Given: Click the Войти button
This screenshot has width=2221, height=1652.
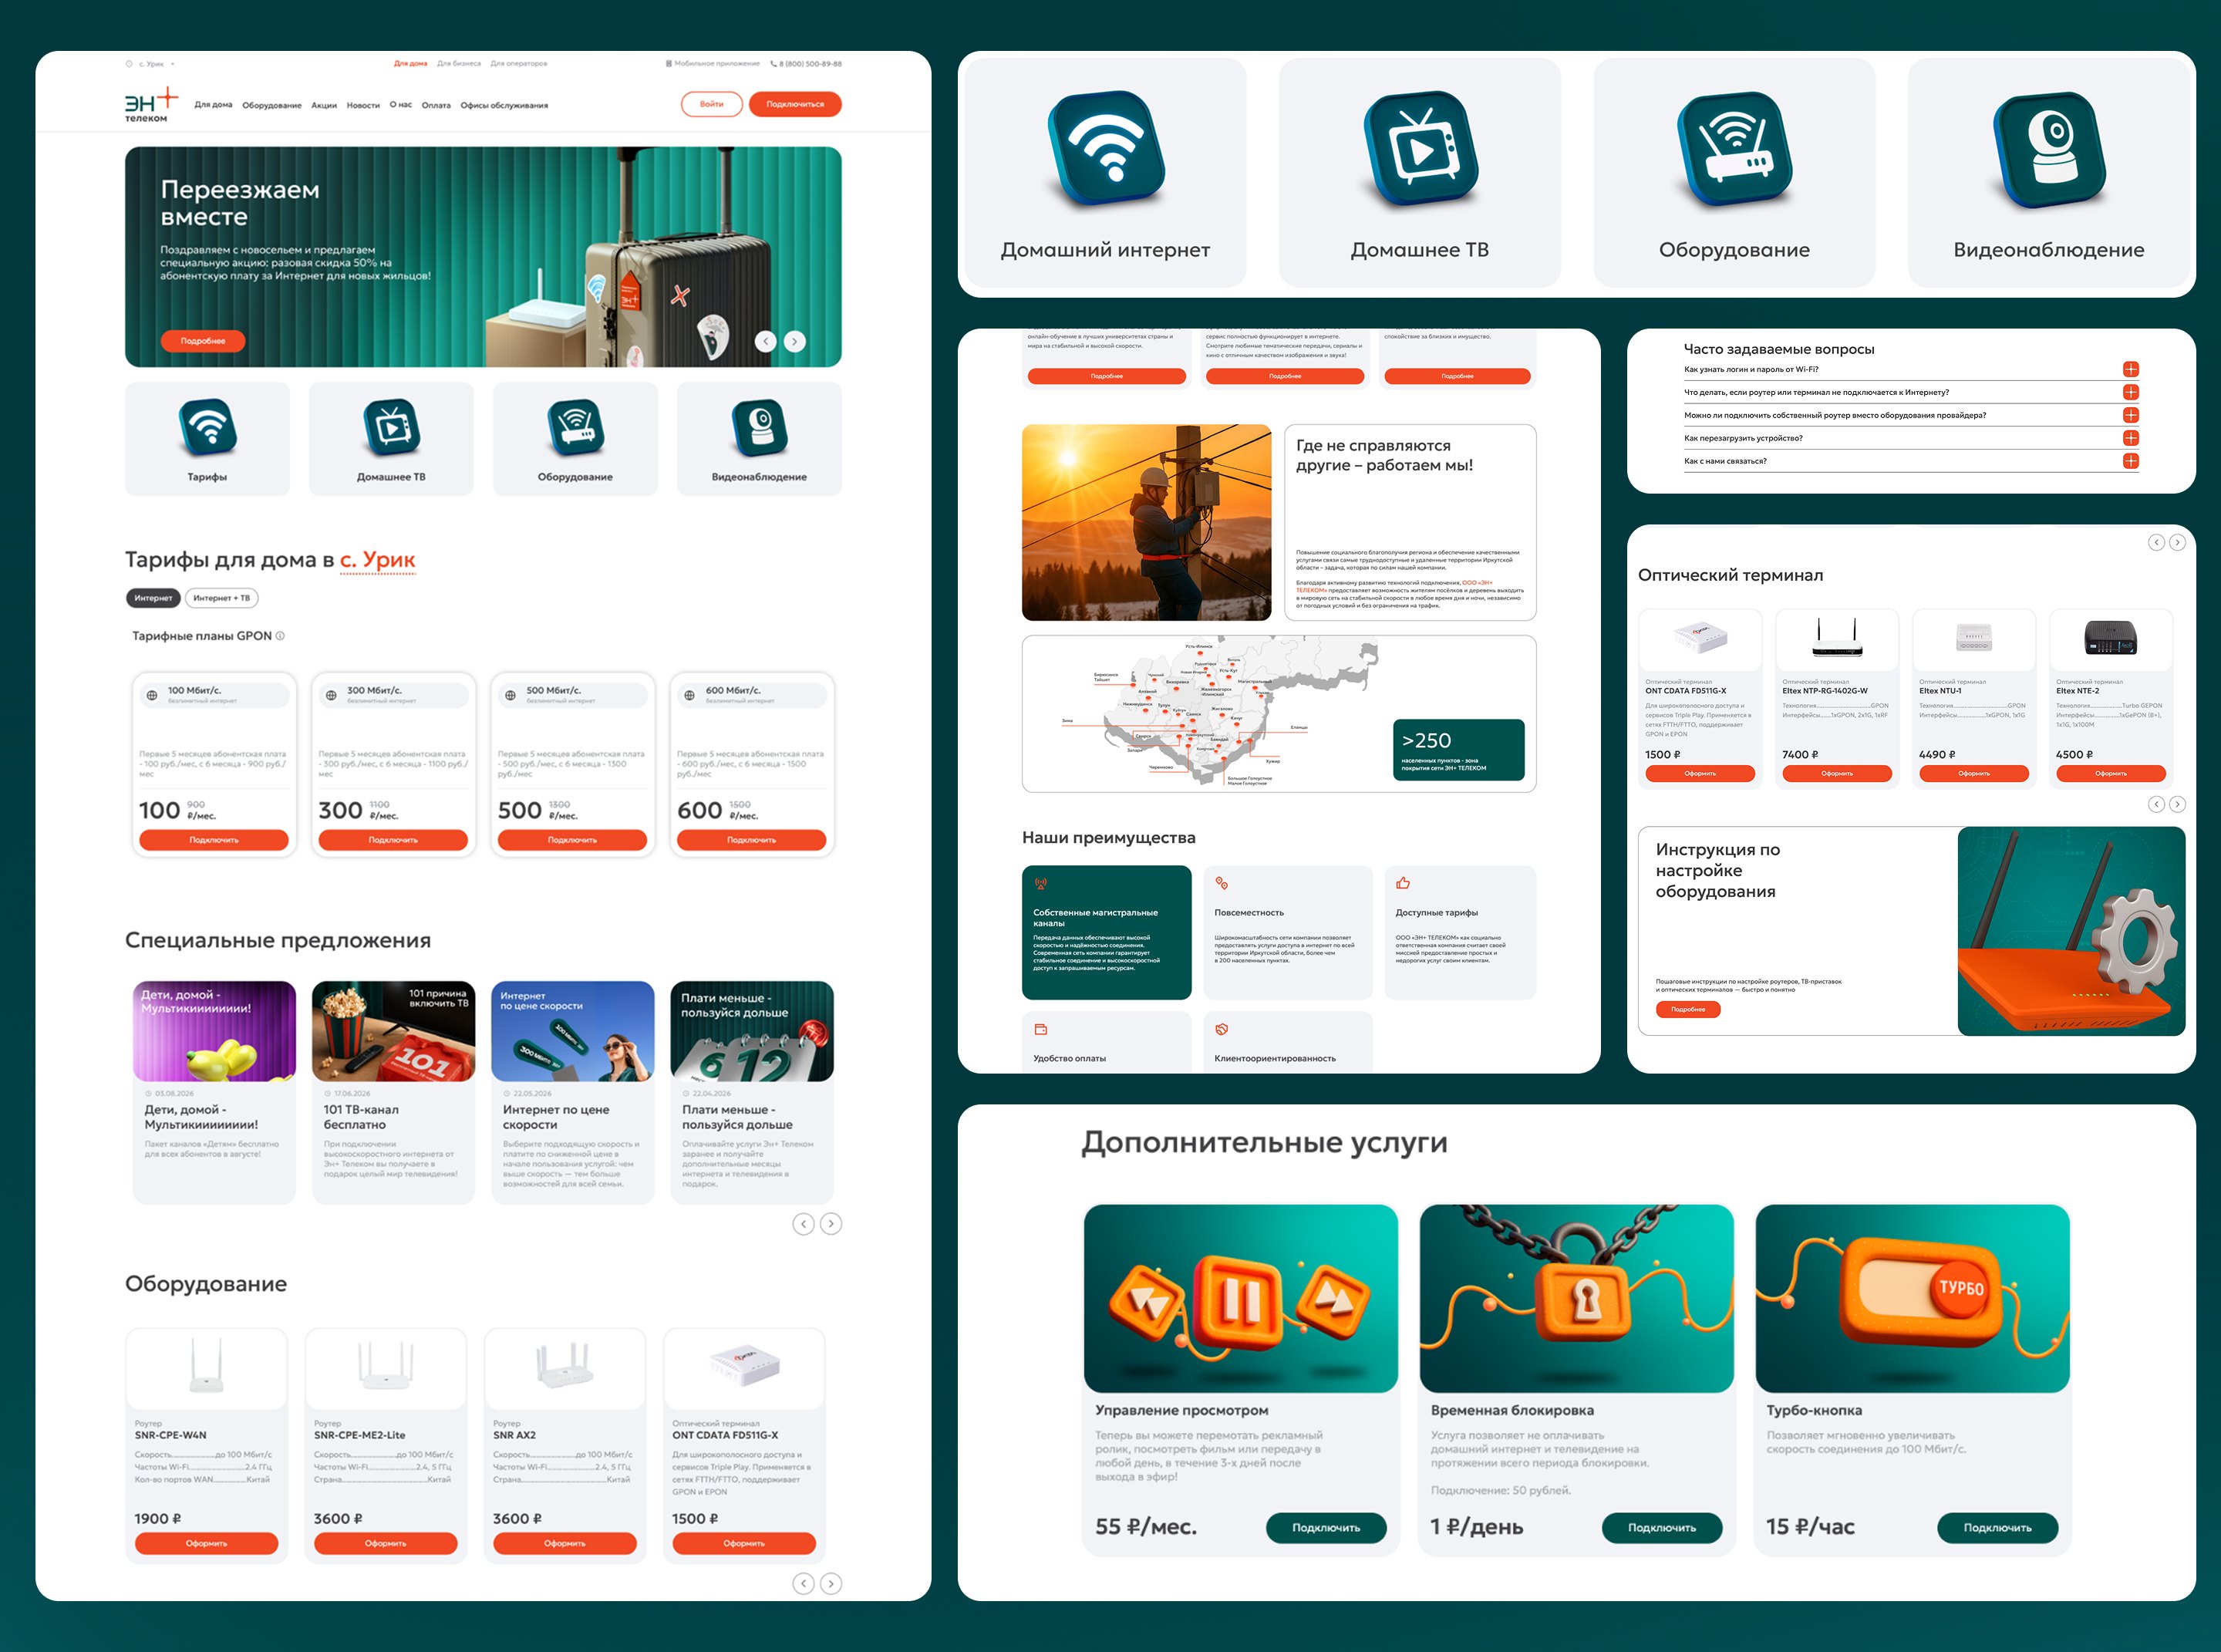Looking at the screenshot, I should (x=712, y=104).
